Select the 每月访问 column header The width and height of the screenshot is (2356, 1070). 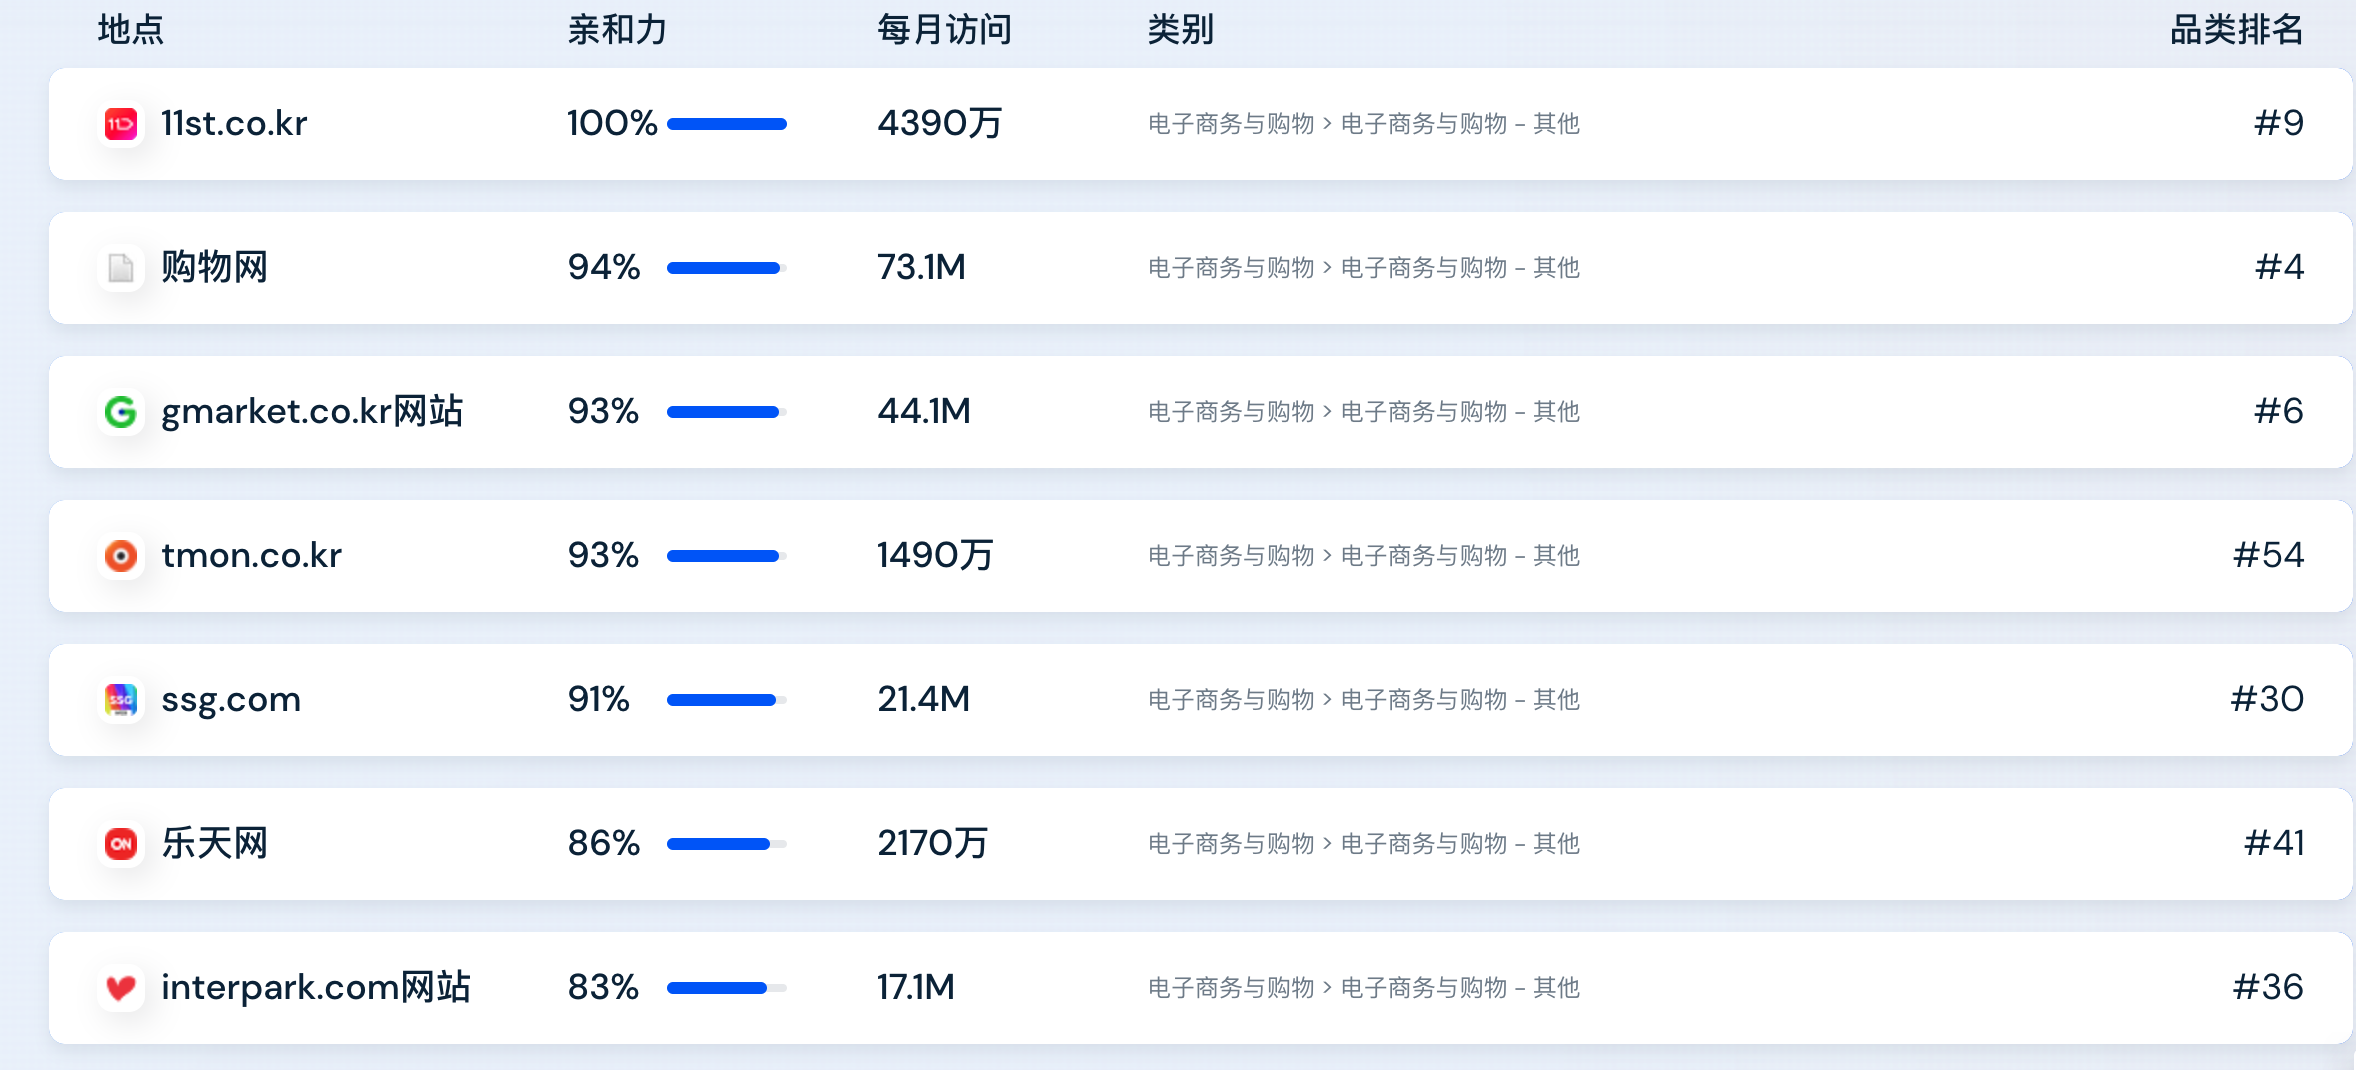click(x=945, y=29)
